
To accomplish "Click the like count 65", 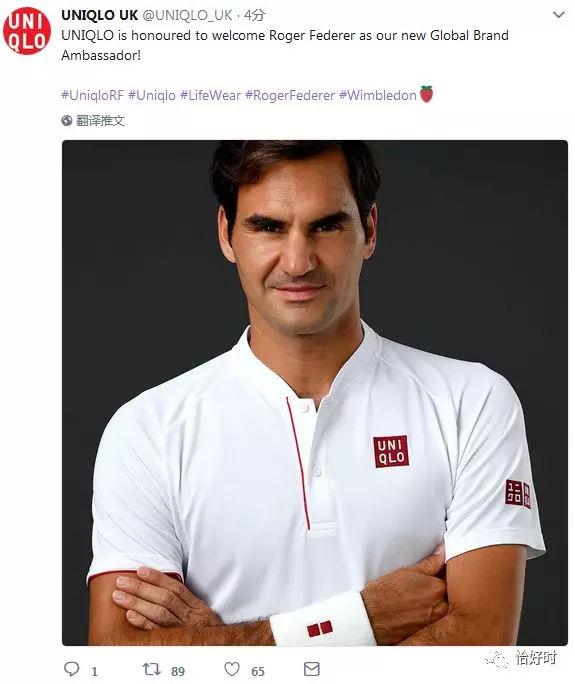I will (258, 671).
